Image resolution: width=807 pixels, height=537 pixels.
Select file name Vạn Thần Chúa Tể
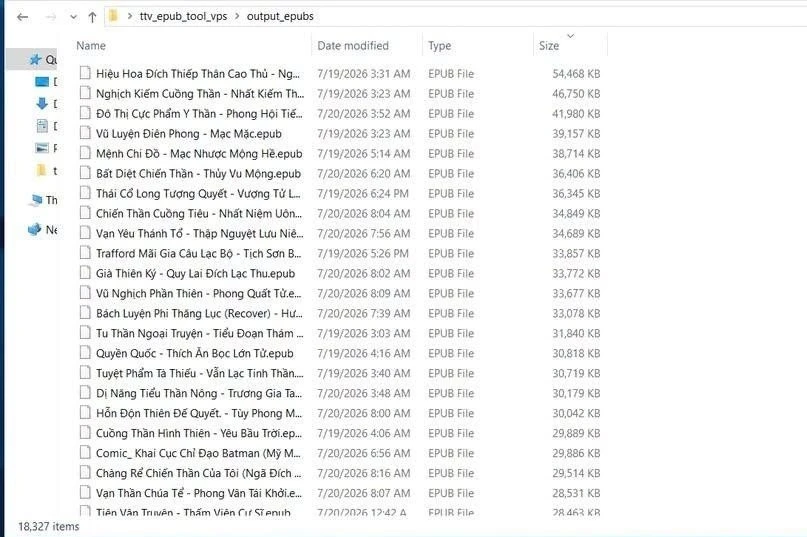tap(199, 493)
